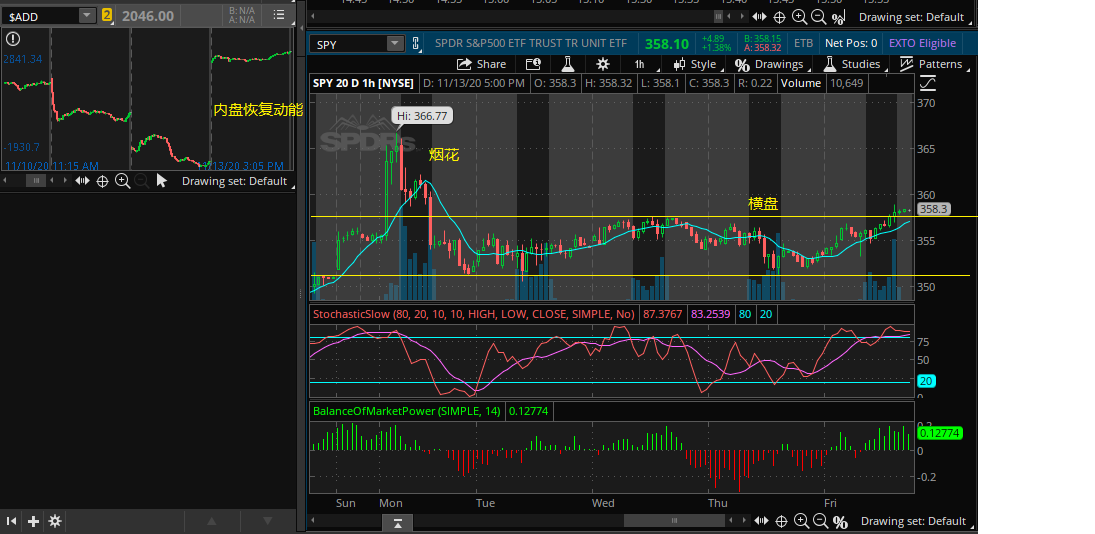Expand the $ADD symbol dropdown arrow
This screenshot has height=534, width=1095.
coord(87,15)
